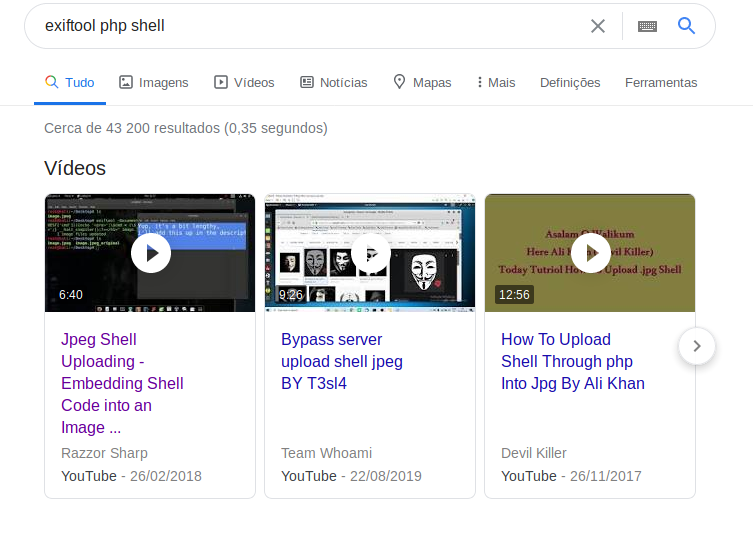Open How To Upload Shell Through php link

(572, 361)
